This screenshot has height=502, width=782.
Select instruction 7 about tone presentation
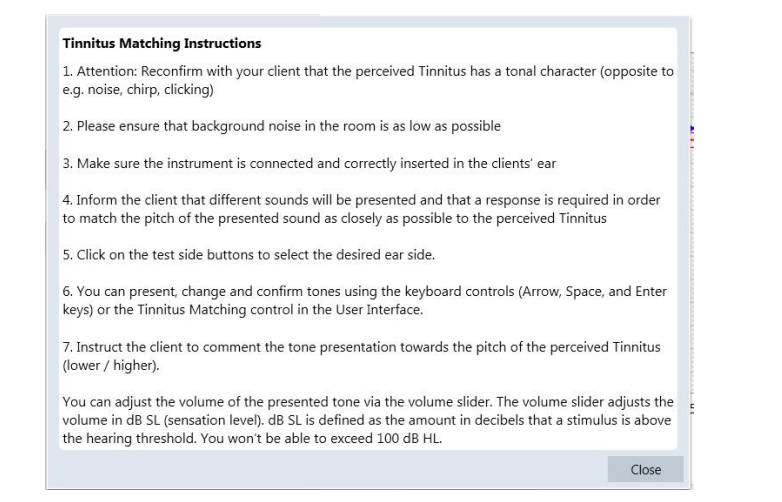pyautogui.click(x=361, y=356)
